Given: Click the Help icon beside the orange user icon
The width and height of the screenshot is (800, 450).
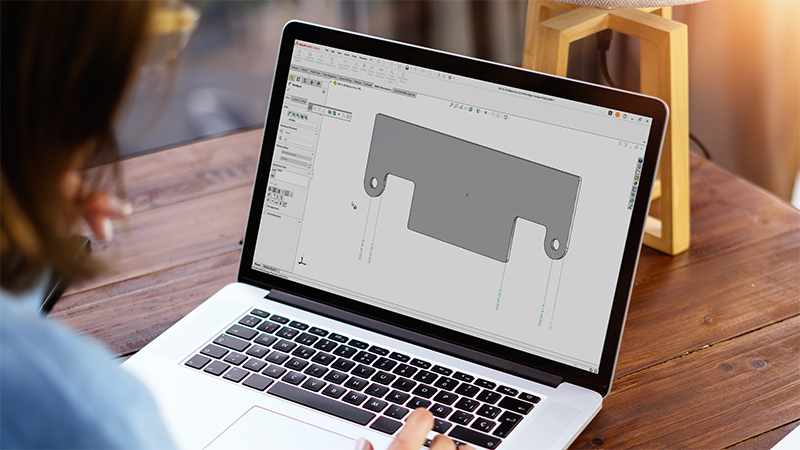Looking at the screenshot, I should (x=624, y=116).
